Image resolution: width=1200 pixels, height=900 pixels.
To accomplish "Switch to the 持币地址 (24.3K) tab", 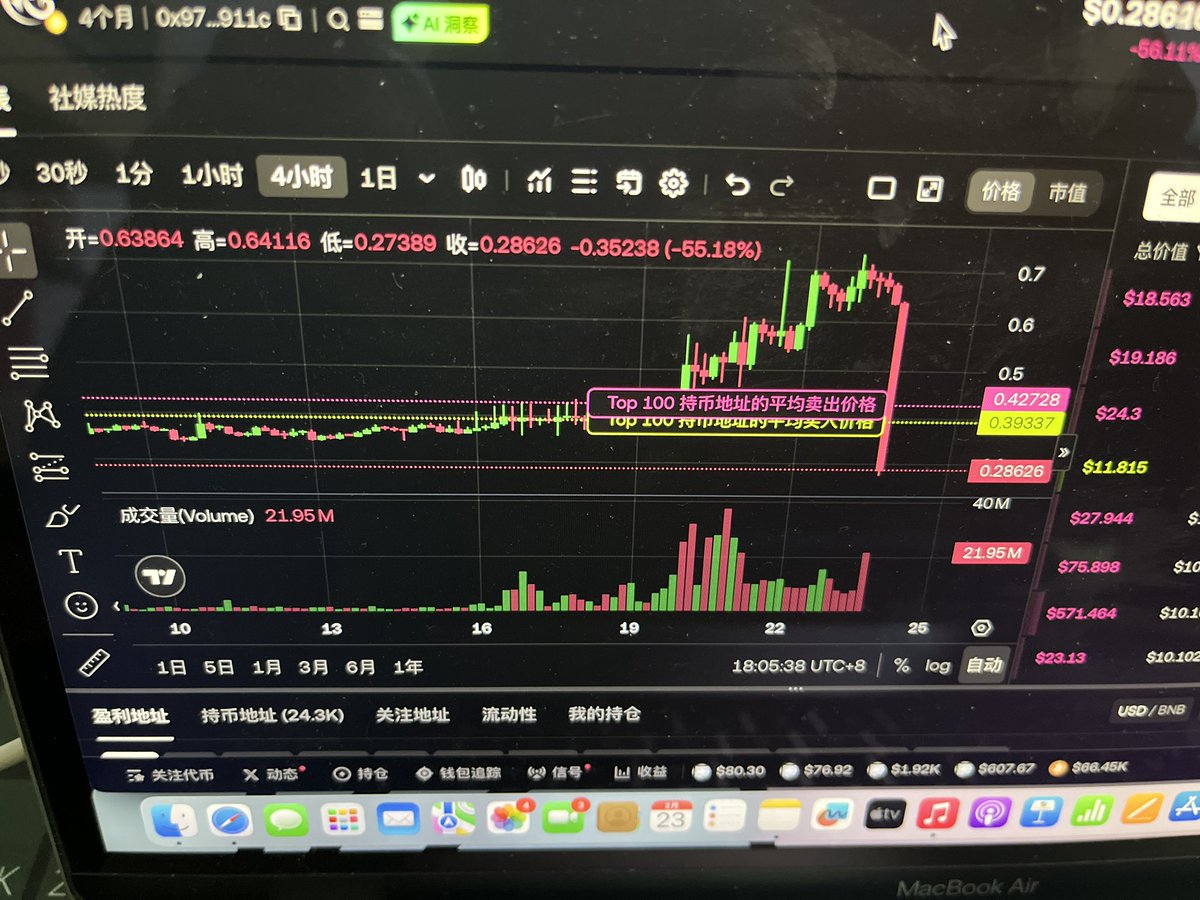I will pos(272,715).
